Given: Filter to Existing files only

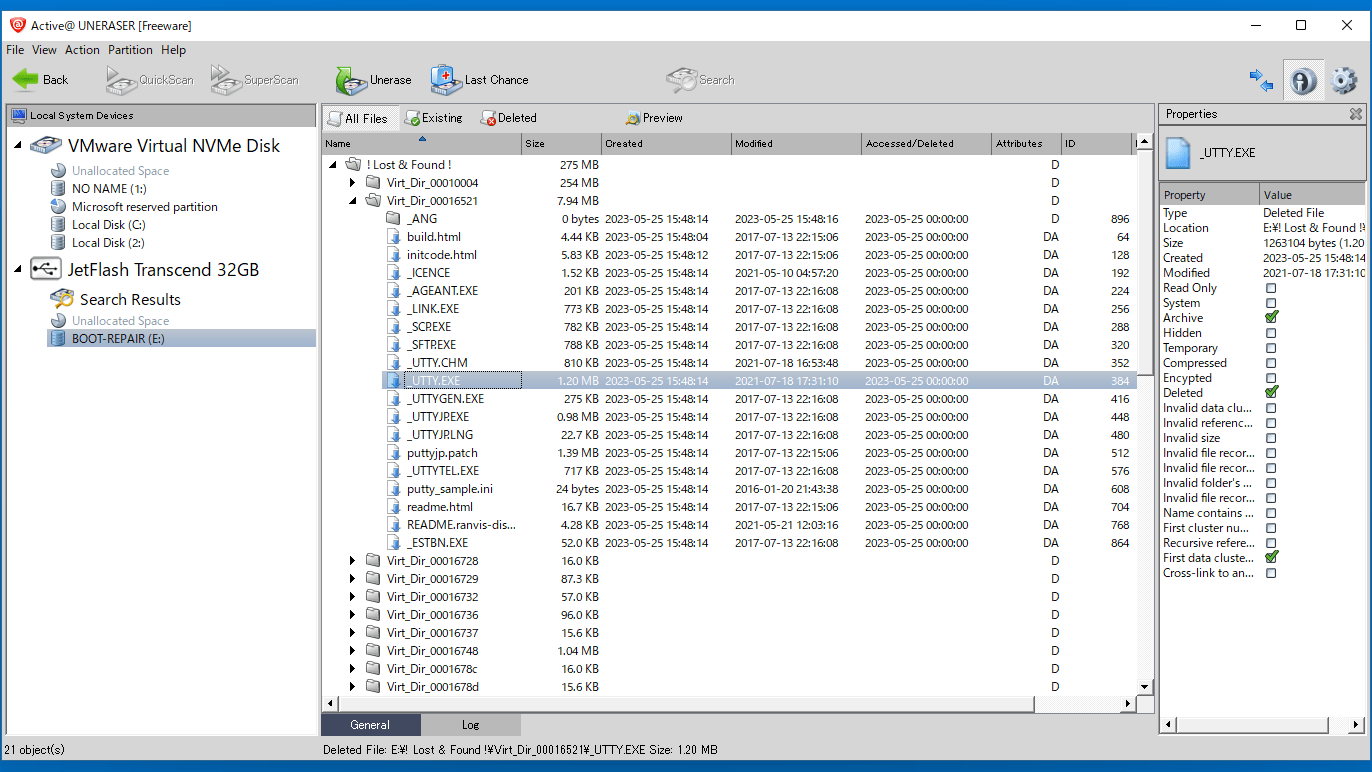Looking at the screenshot, I should coord(433,118).
